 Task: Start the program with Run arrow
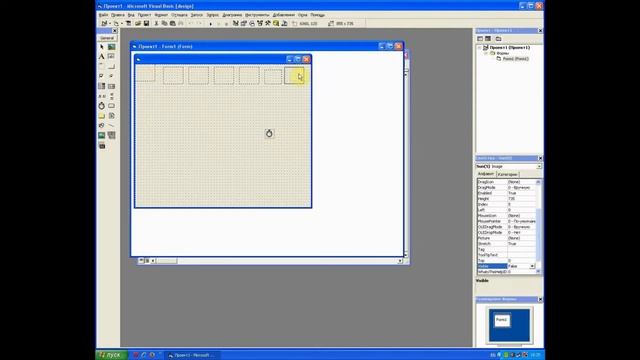(x=211, y=24)
